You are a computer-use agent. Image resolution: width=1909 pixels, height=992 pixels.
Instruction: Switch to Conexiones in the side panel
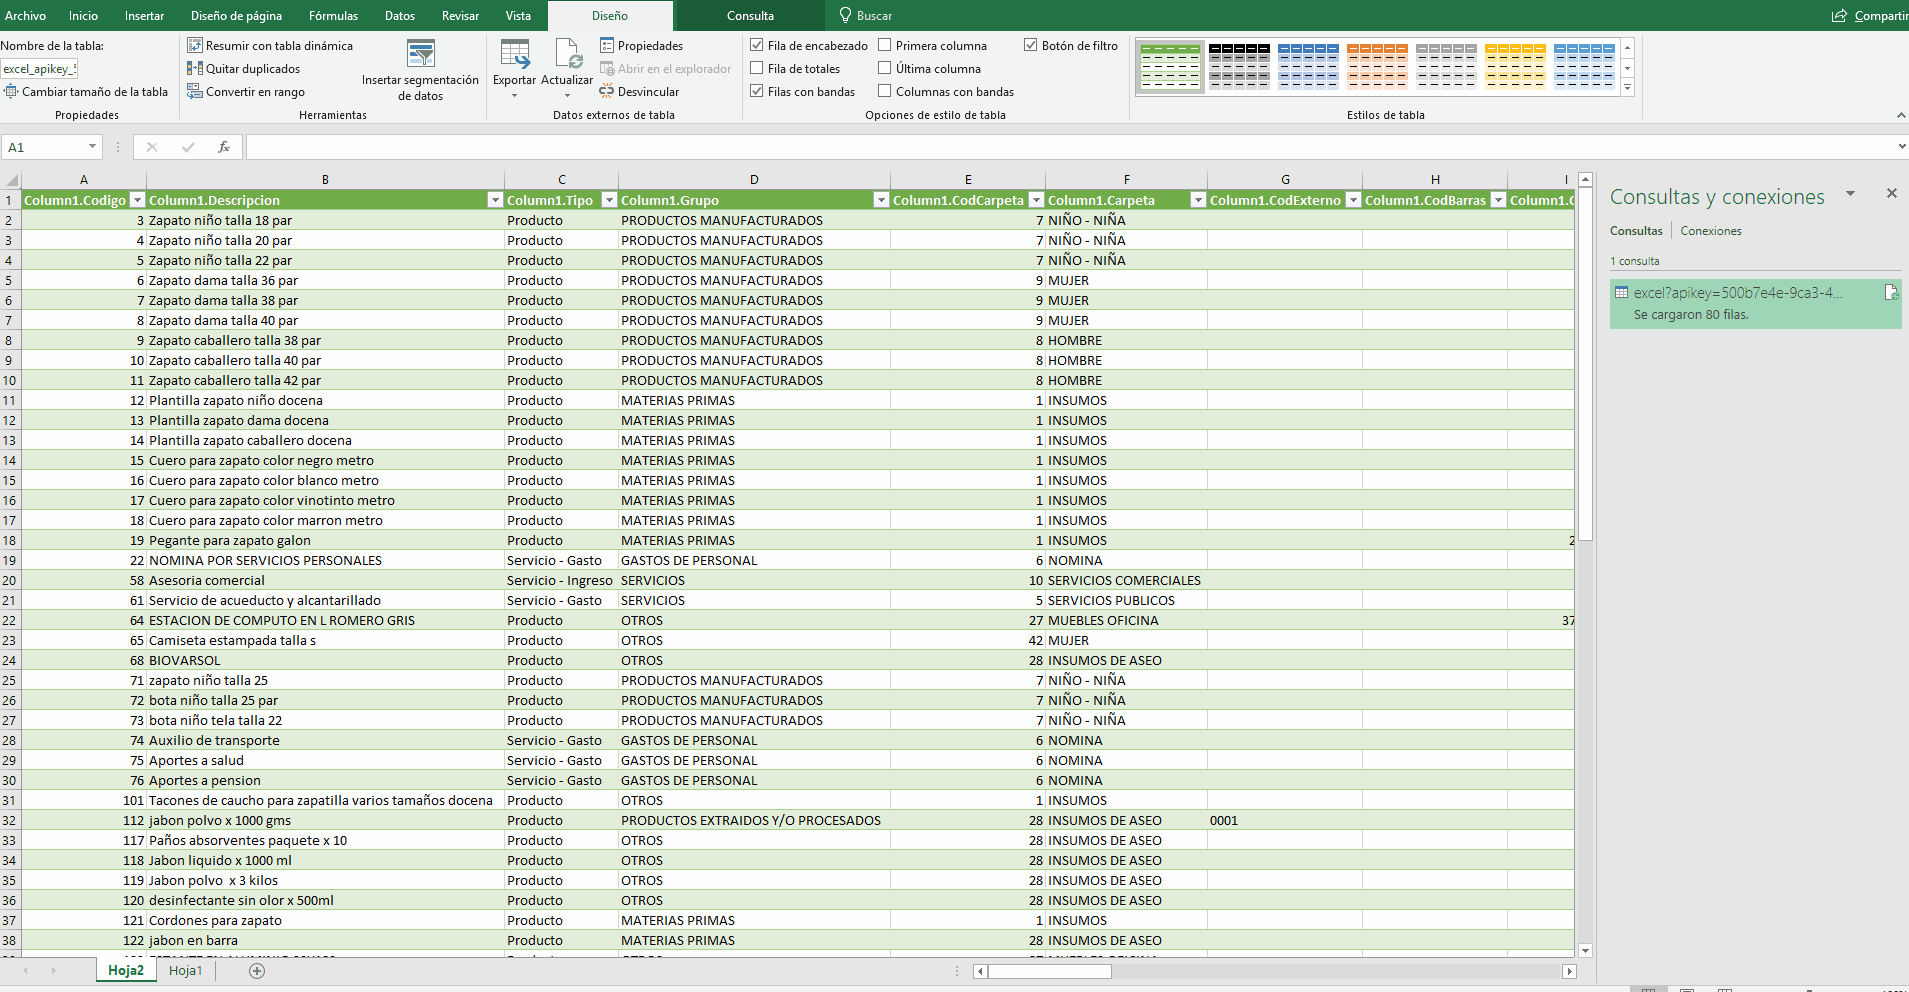coord(1710,231)
